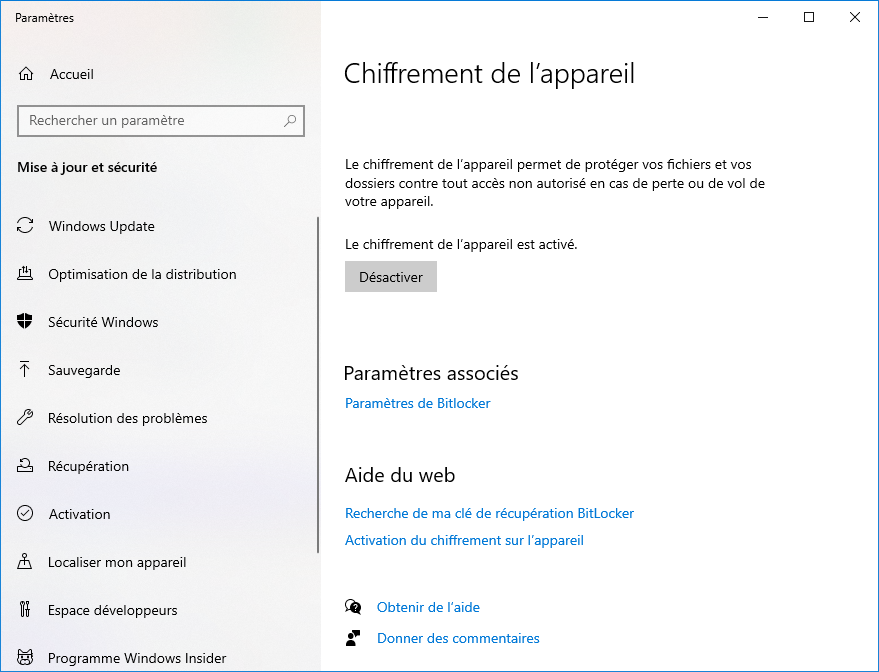Screen dimensions: 879x672
Task: Click the Localiser mon appareil icon
Action: tap(25, 562)
